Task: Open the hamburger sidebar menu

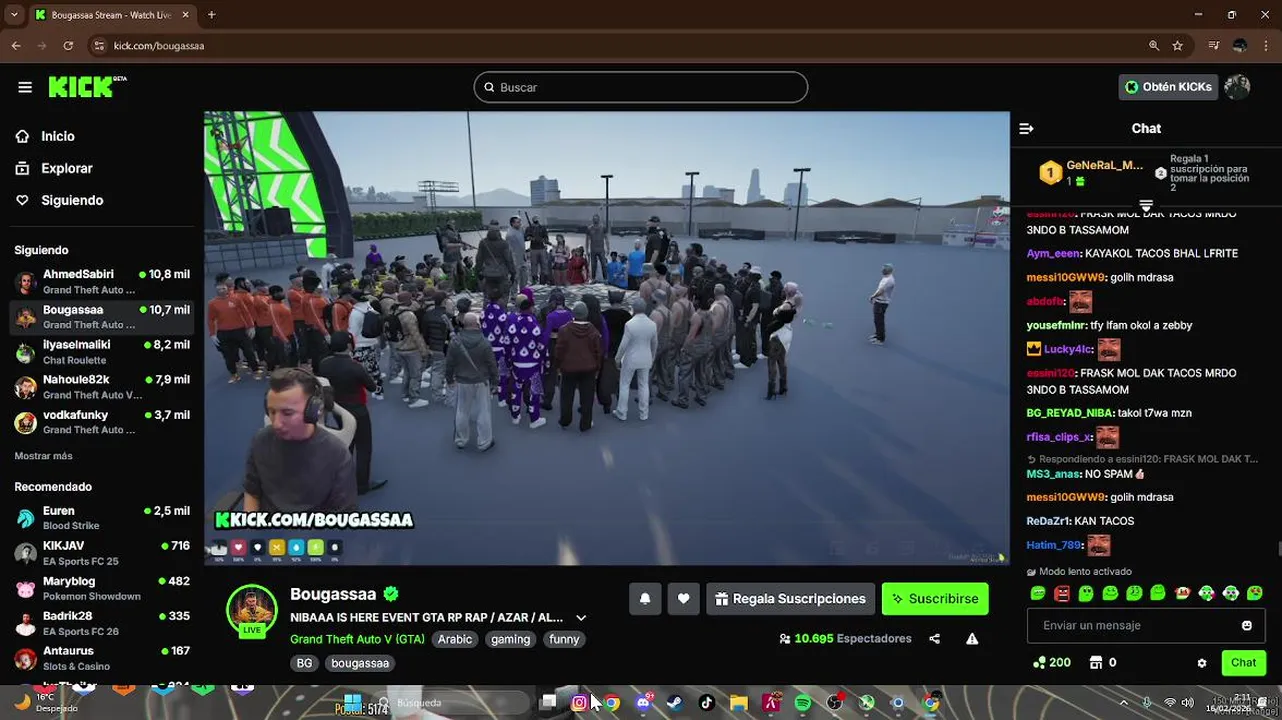Action: 25,87
